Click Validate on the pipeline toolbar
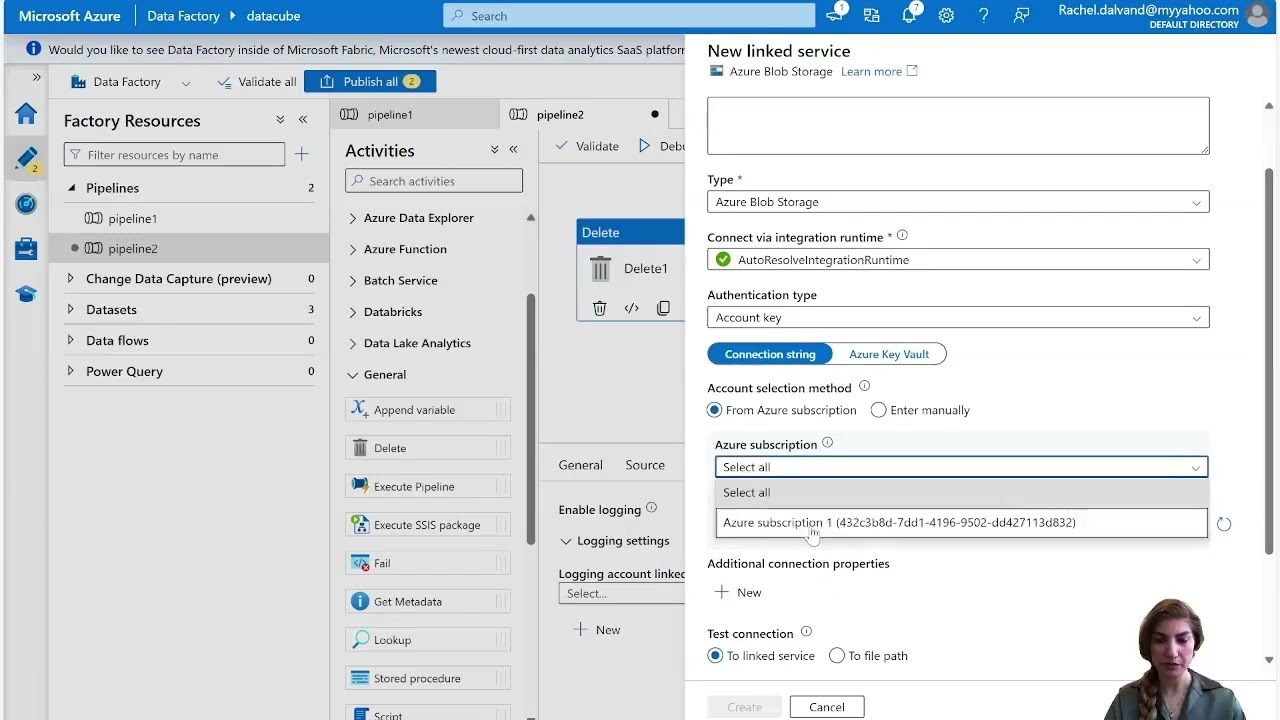The height and width of the screenshot is (720, 1280). click(x=587, y=146)
